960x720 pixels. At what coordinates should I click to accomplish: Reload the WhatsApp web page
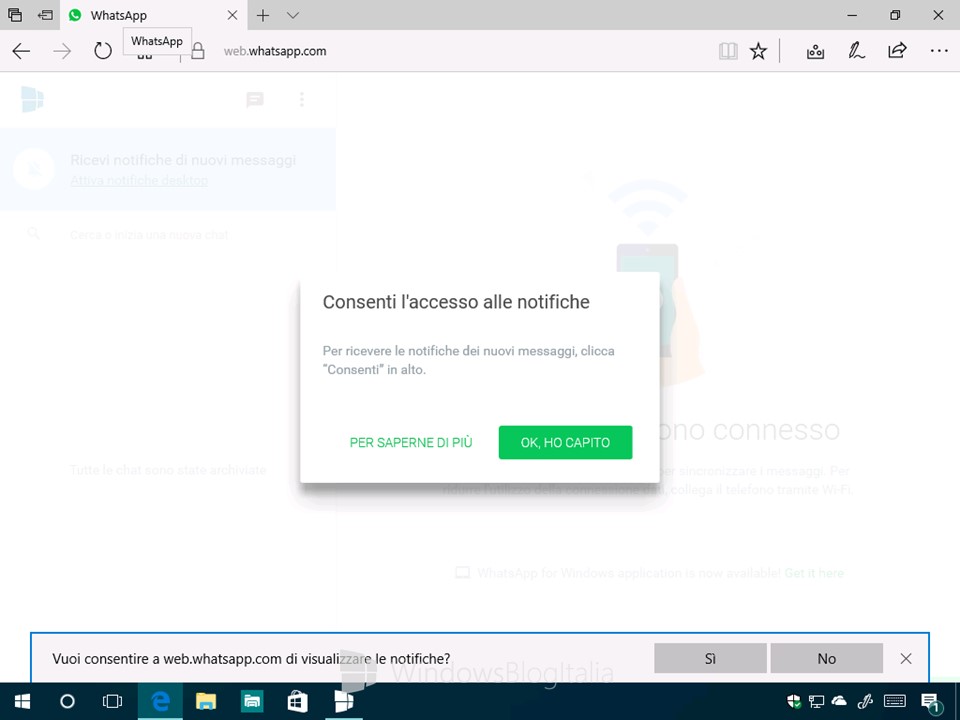click(103, 51)
